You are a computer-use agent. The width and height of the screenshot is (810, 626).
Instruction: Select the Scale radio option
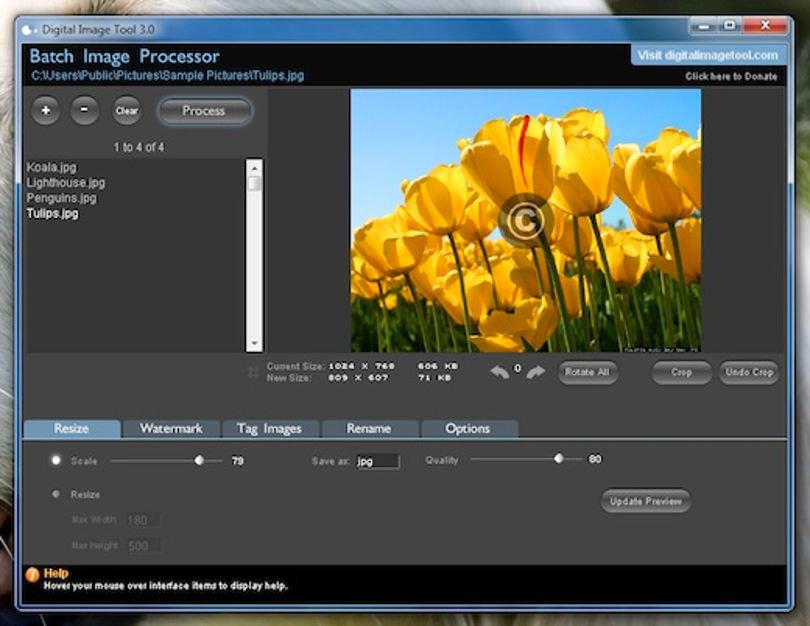coord(56,460)
